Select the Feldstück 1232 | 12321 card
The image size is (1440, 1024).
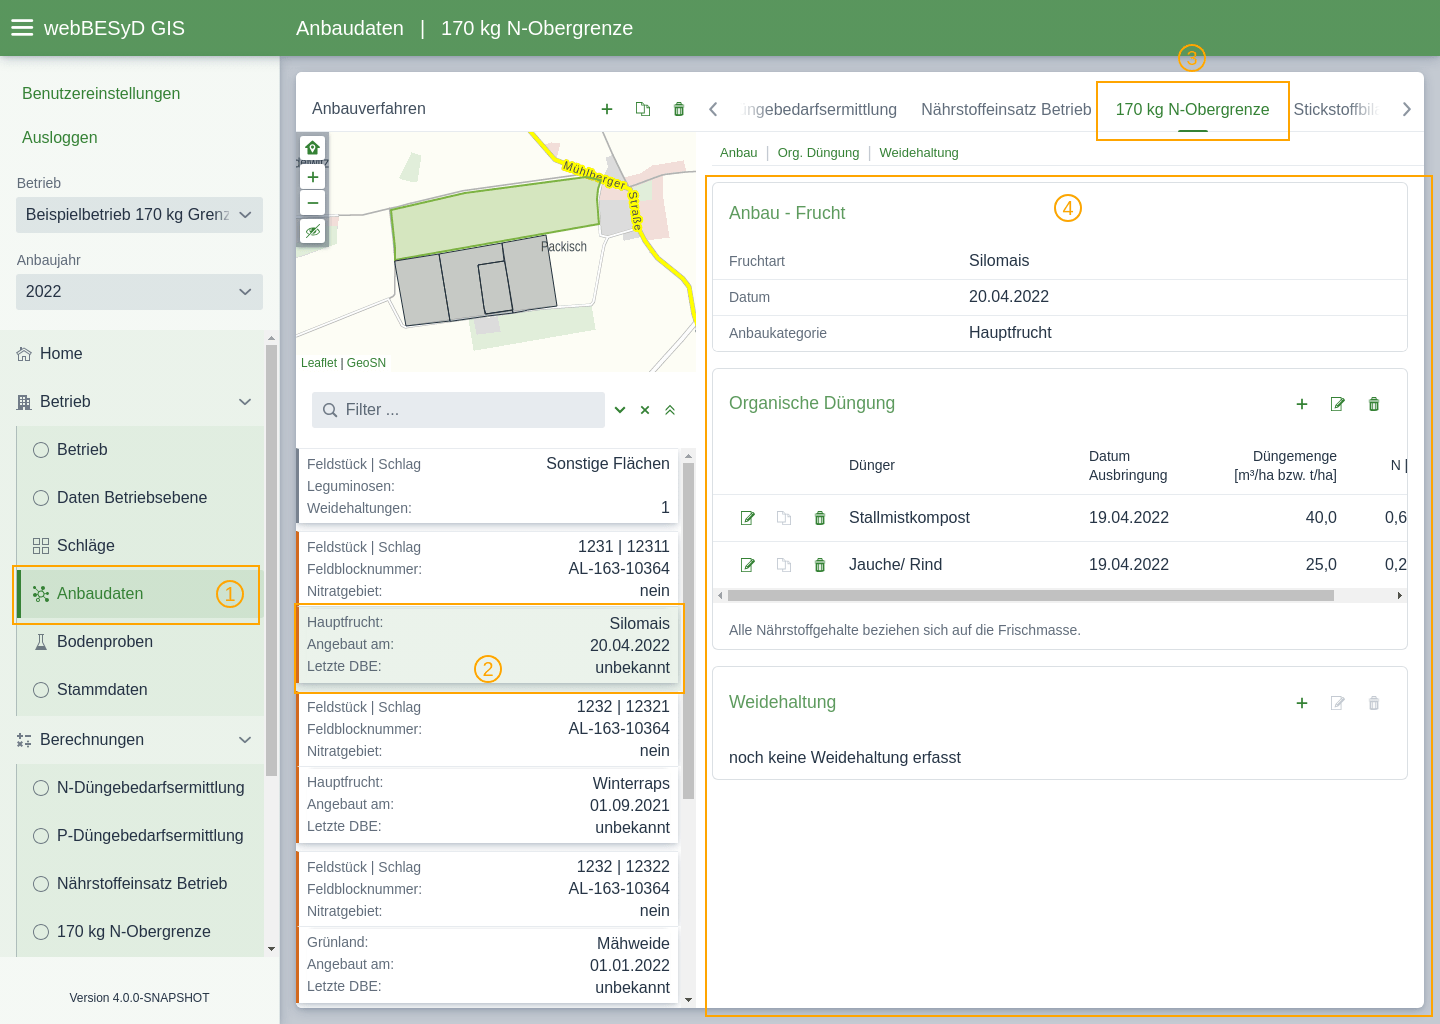tap(488, 729)
